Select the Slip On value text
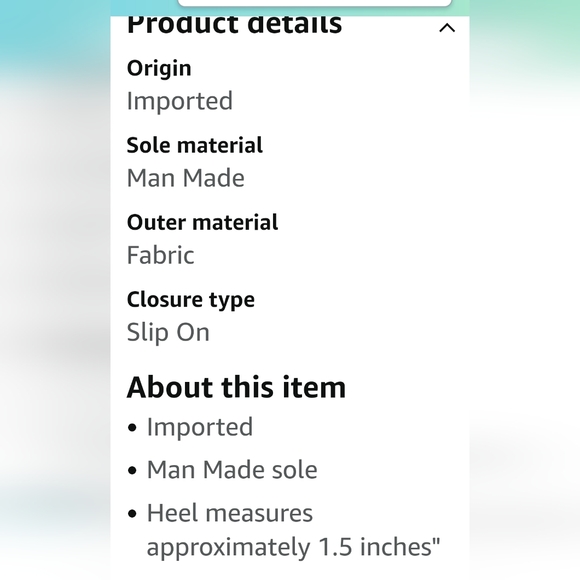580x580 pixels. (168, 333)
